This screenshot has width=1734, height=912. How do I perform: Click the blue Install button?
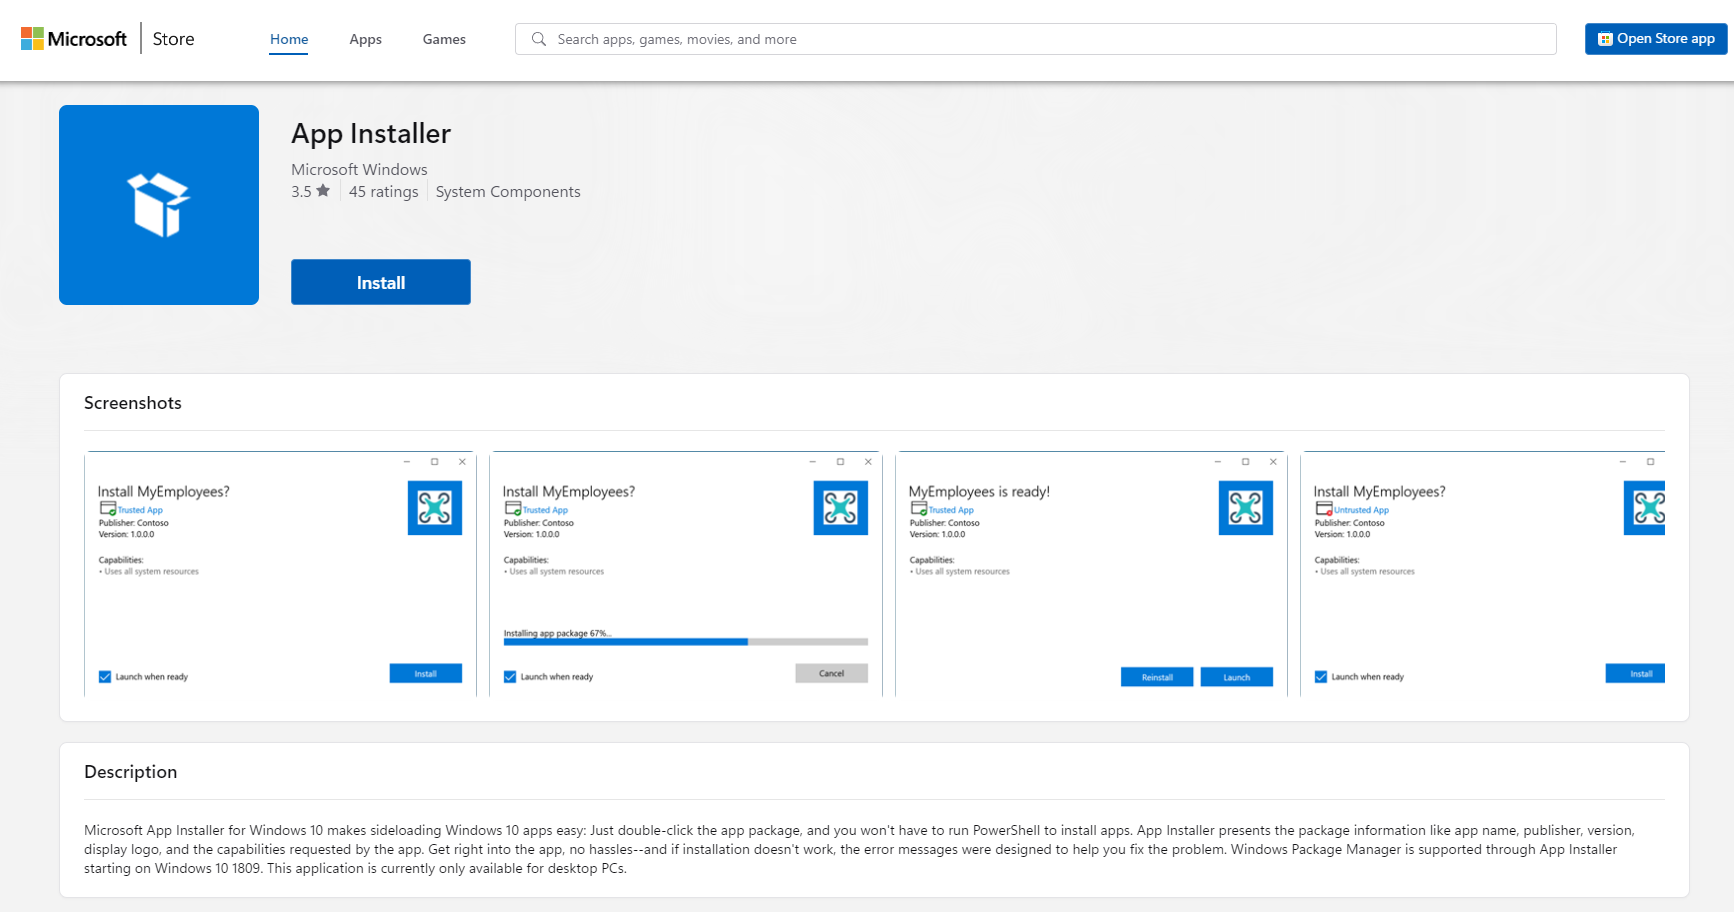tap(381, 282)
